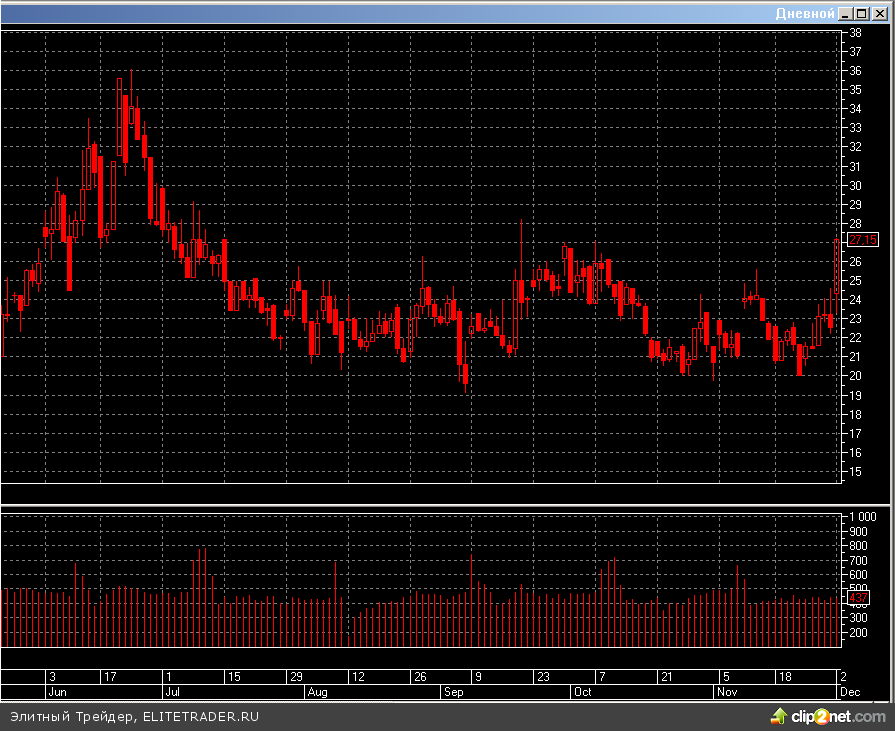Click the 36 level on the price axis
The width and height of the screenshot is (895, 731).
click(x=856, y=71)
